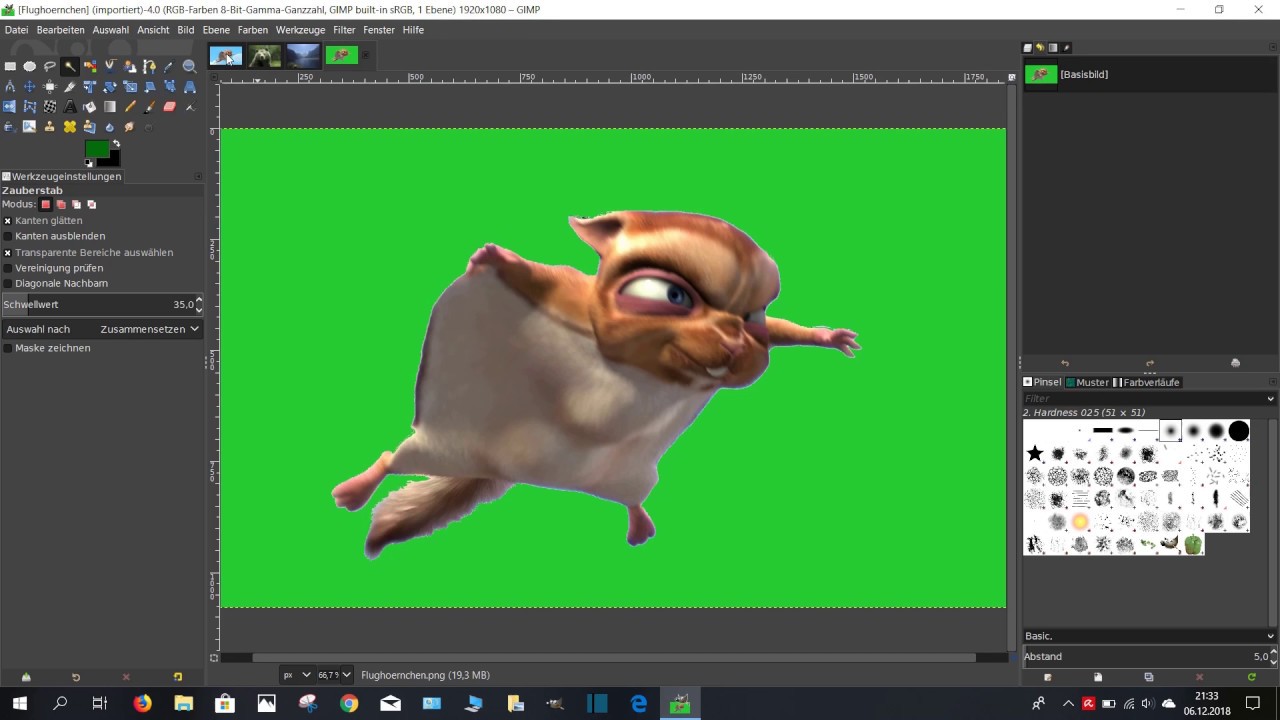The height and width of the screenshot is (720, 1280).
Task: Select the Flip tool
Action: 10,107
